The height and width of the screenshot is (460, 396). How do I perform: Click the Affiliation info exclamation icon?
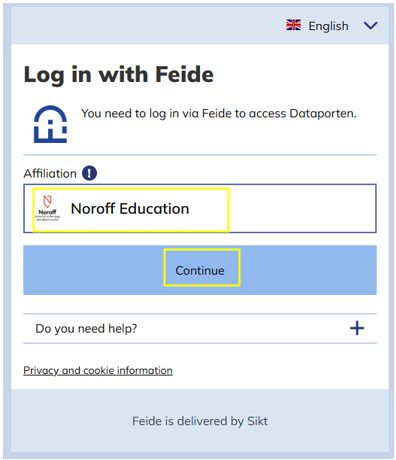click(x=89, y=173)
